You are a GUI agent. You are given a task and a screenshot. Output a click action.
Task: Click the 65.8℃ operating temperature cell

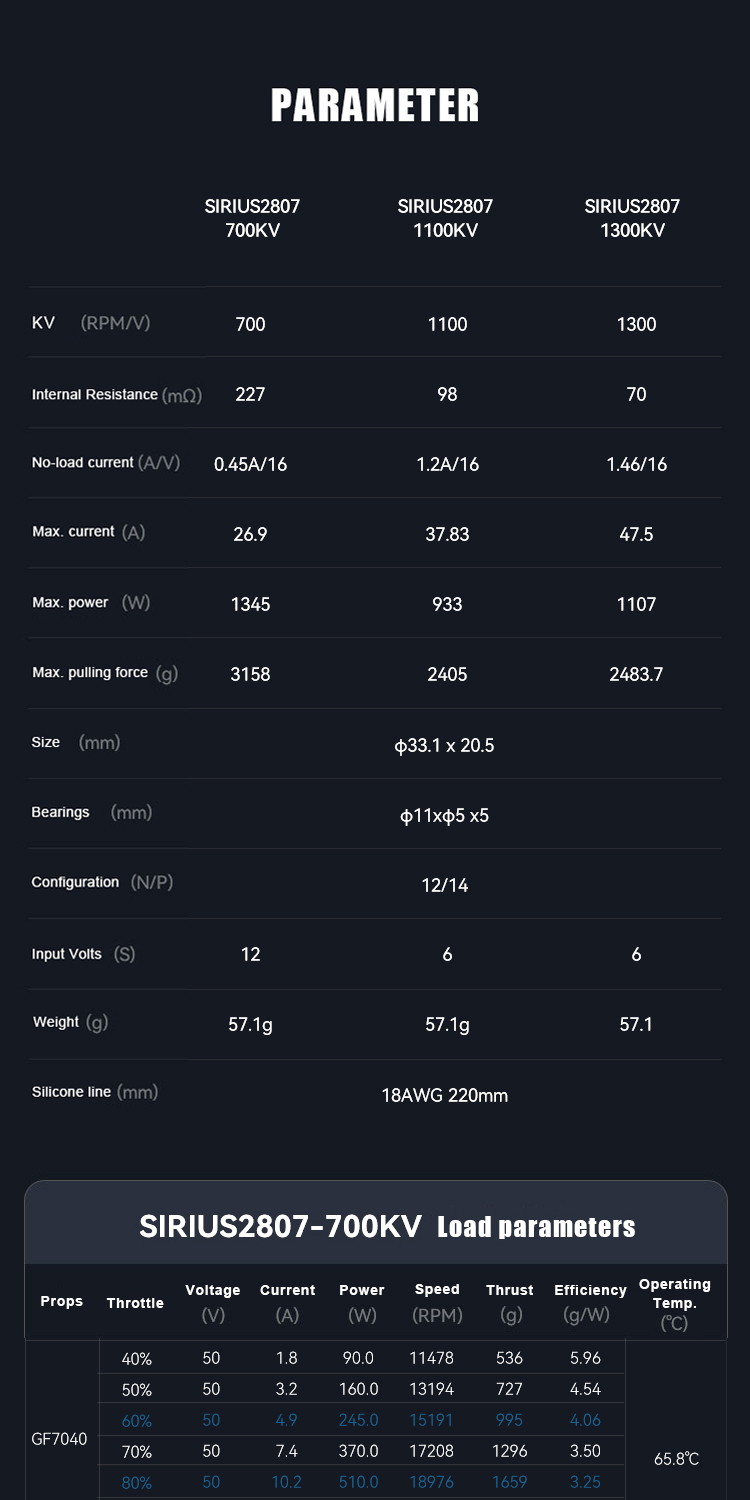pos(676,1459)
